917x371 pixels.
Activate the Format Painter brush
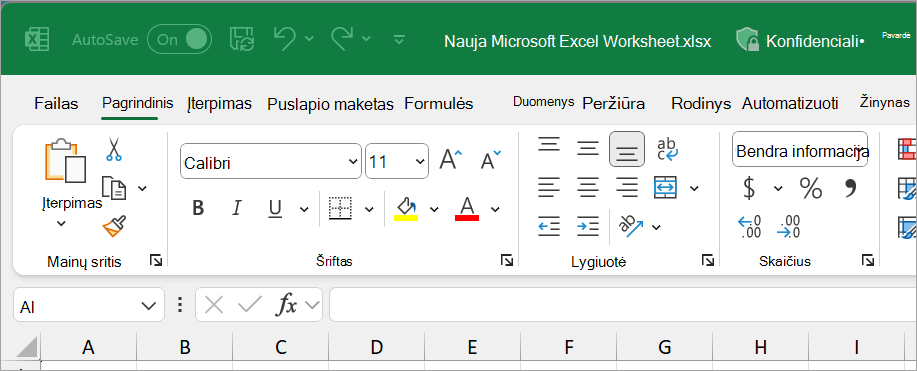(x=114, y=225)
